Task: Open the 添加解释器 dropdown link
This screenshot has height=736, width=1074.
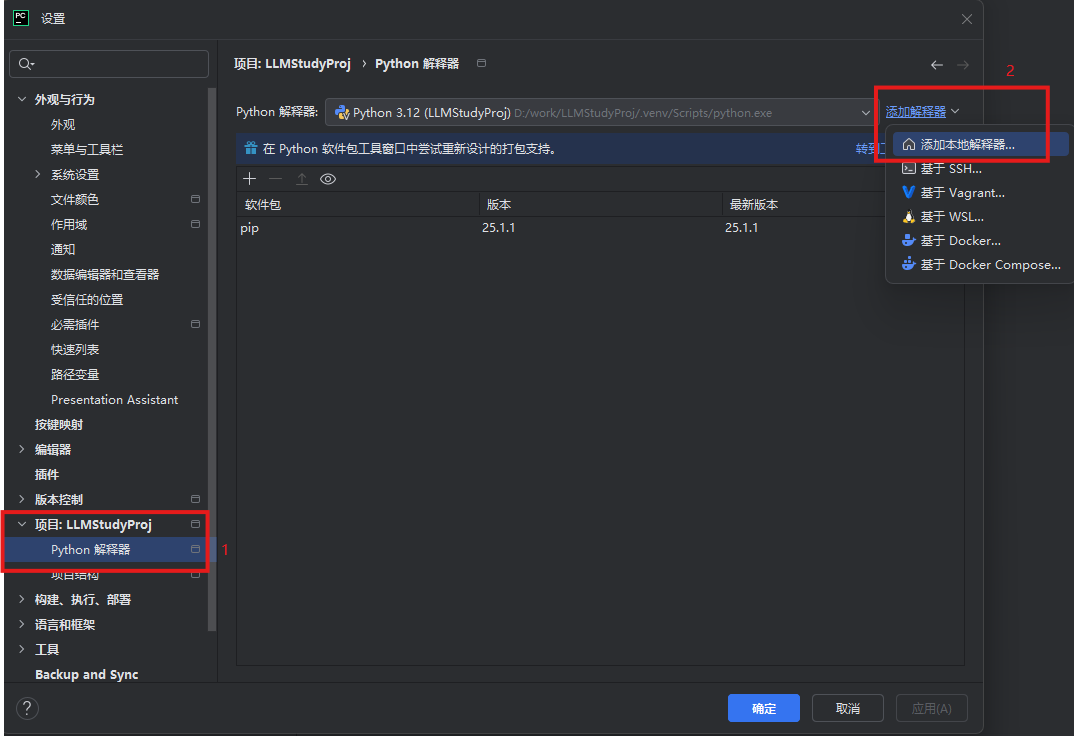Action: point(922,112)
